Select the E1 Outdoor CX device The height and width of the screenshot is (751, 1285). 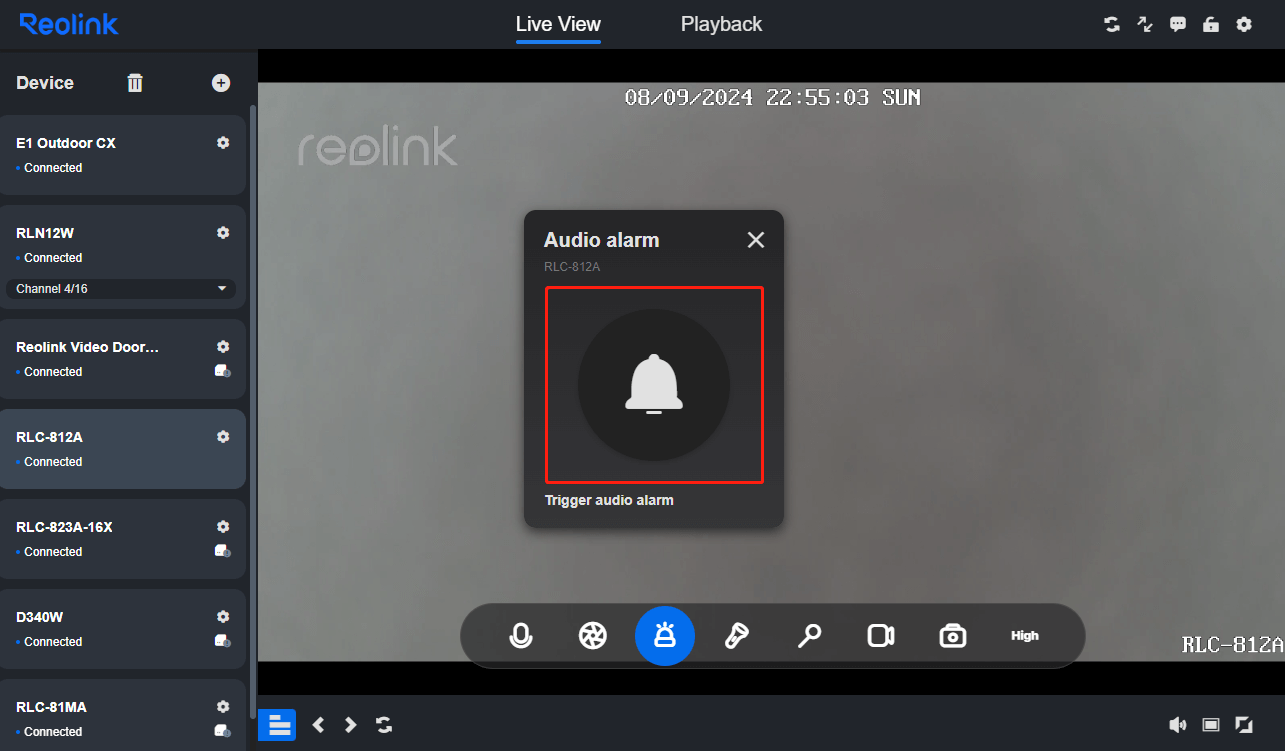point(122,155)
